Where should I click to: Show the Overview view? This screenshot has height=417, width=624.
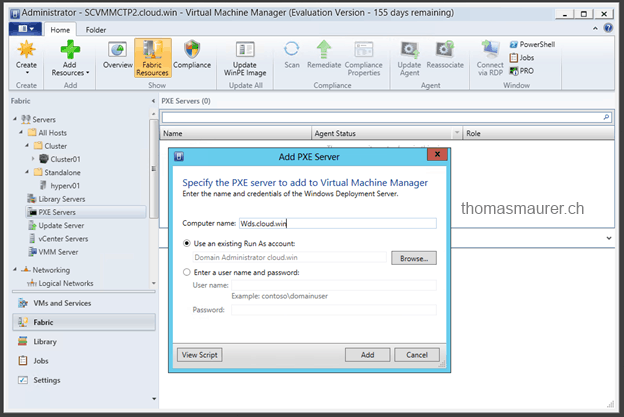tap(117, 55)
